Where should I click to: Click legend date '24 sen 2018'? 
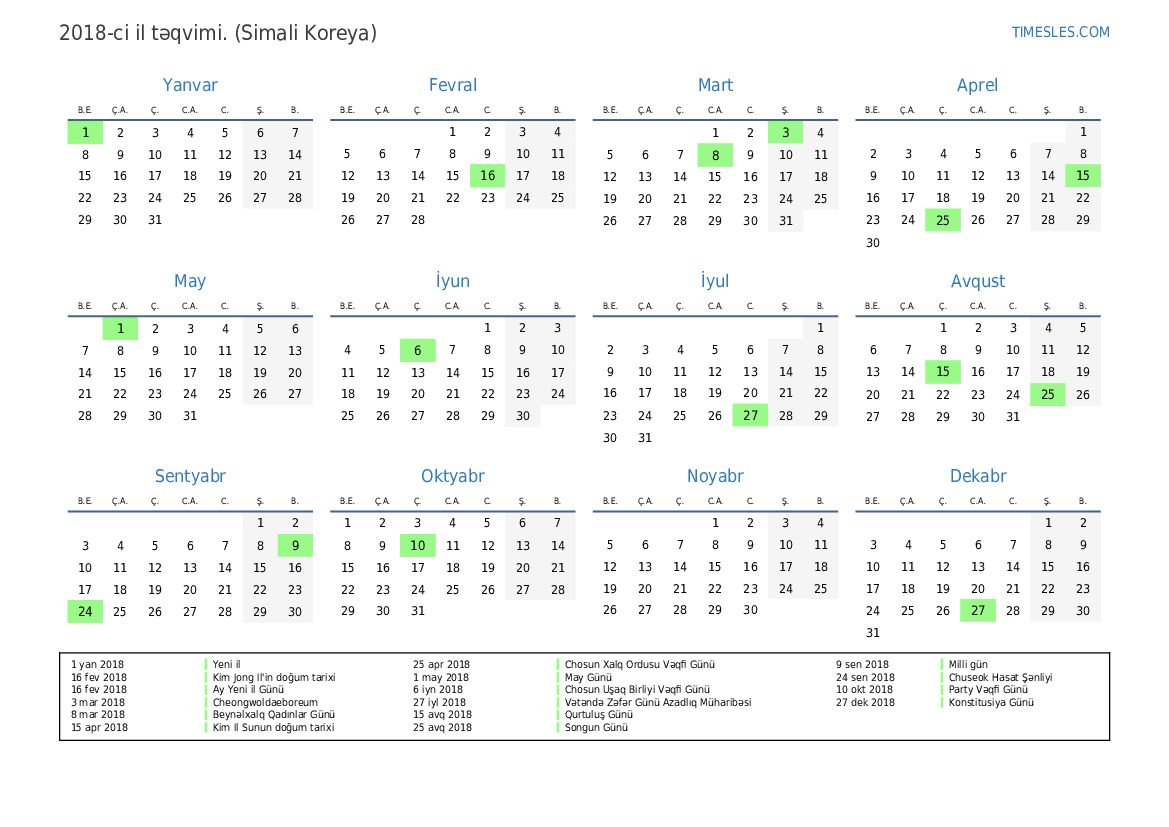[x=865, y=677]
